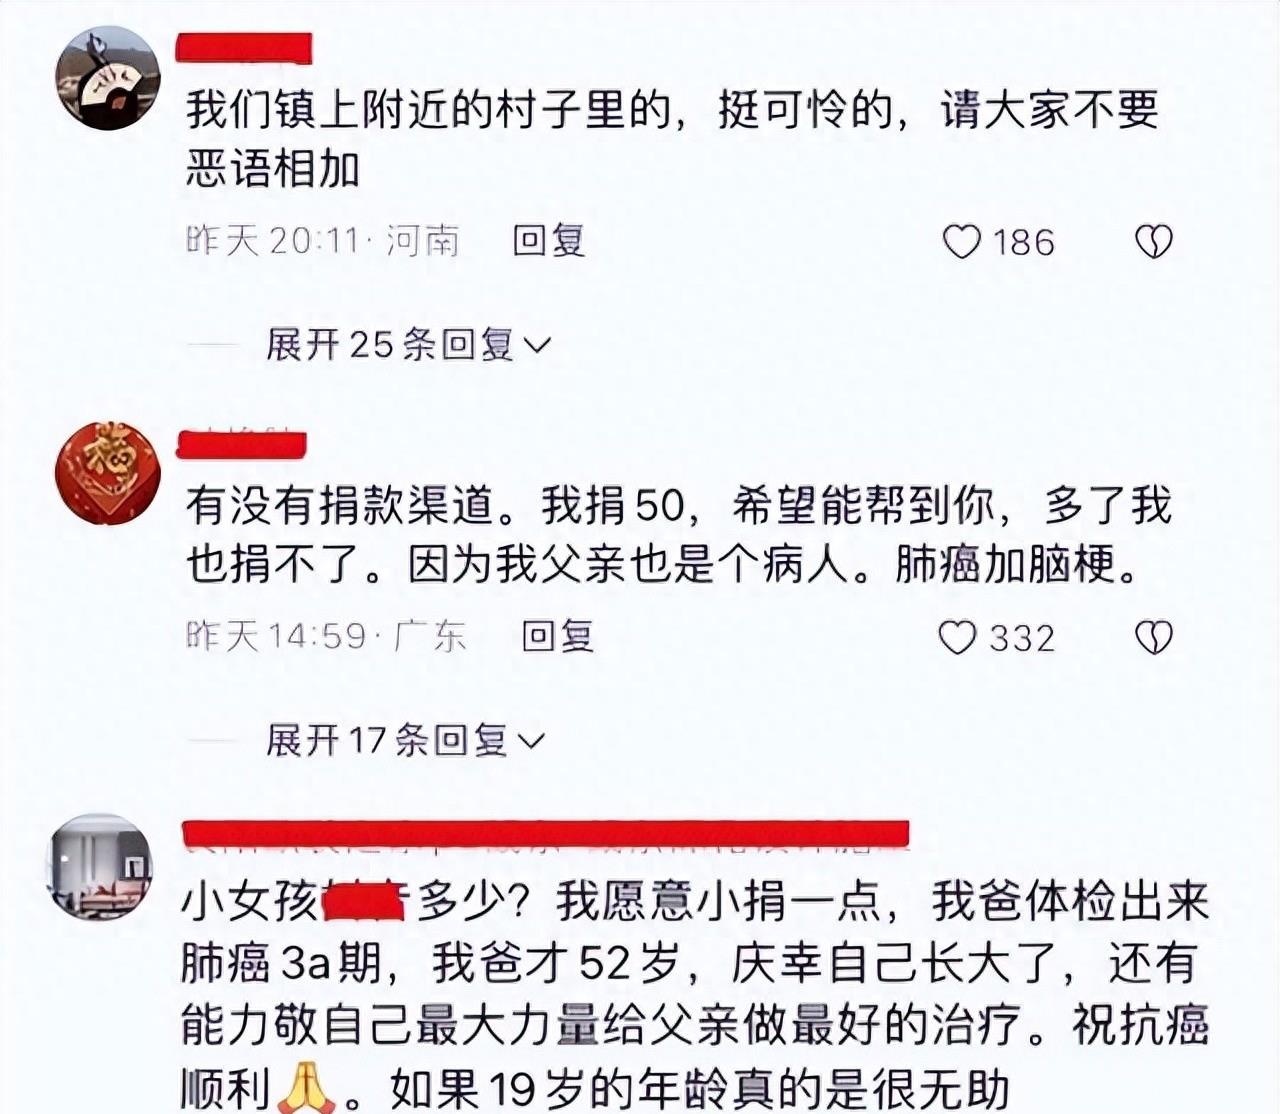1280x1114 pixels.
Task: Open the third commenter's room-photo avatar
Action: (x=100, y=867)
